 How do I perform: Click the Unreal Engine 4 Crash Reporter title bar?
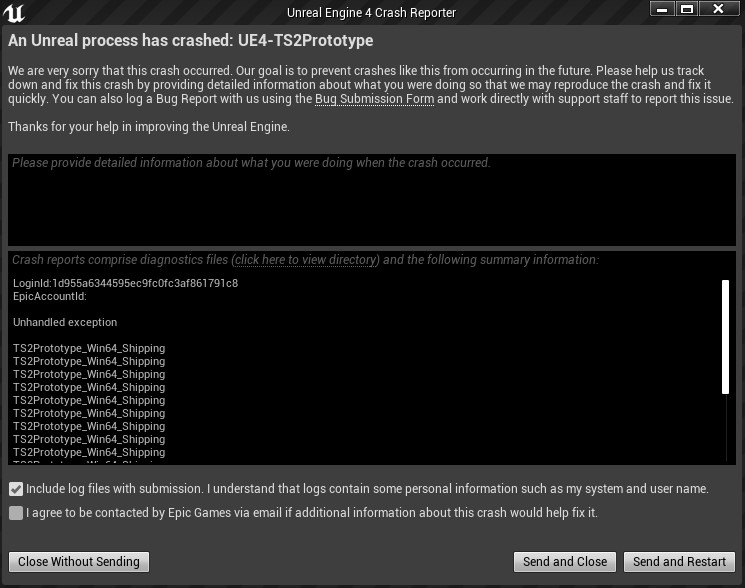(371, 13)
